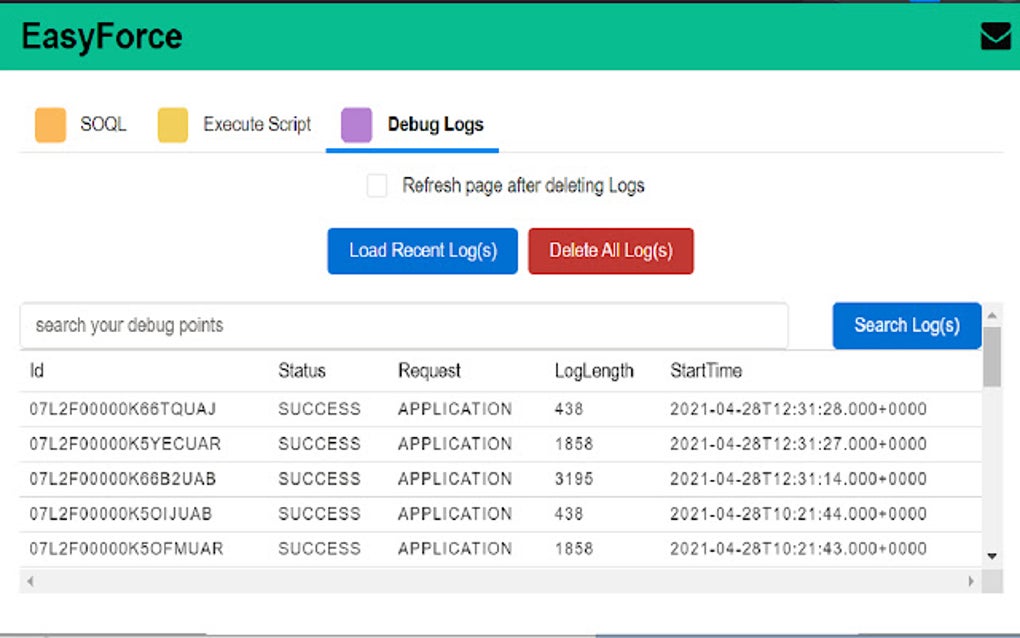This screenshot has height=638, width=1020.
Task: Click the horizontal scroll left arrow
Action: (30, 581)
